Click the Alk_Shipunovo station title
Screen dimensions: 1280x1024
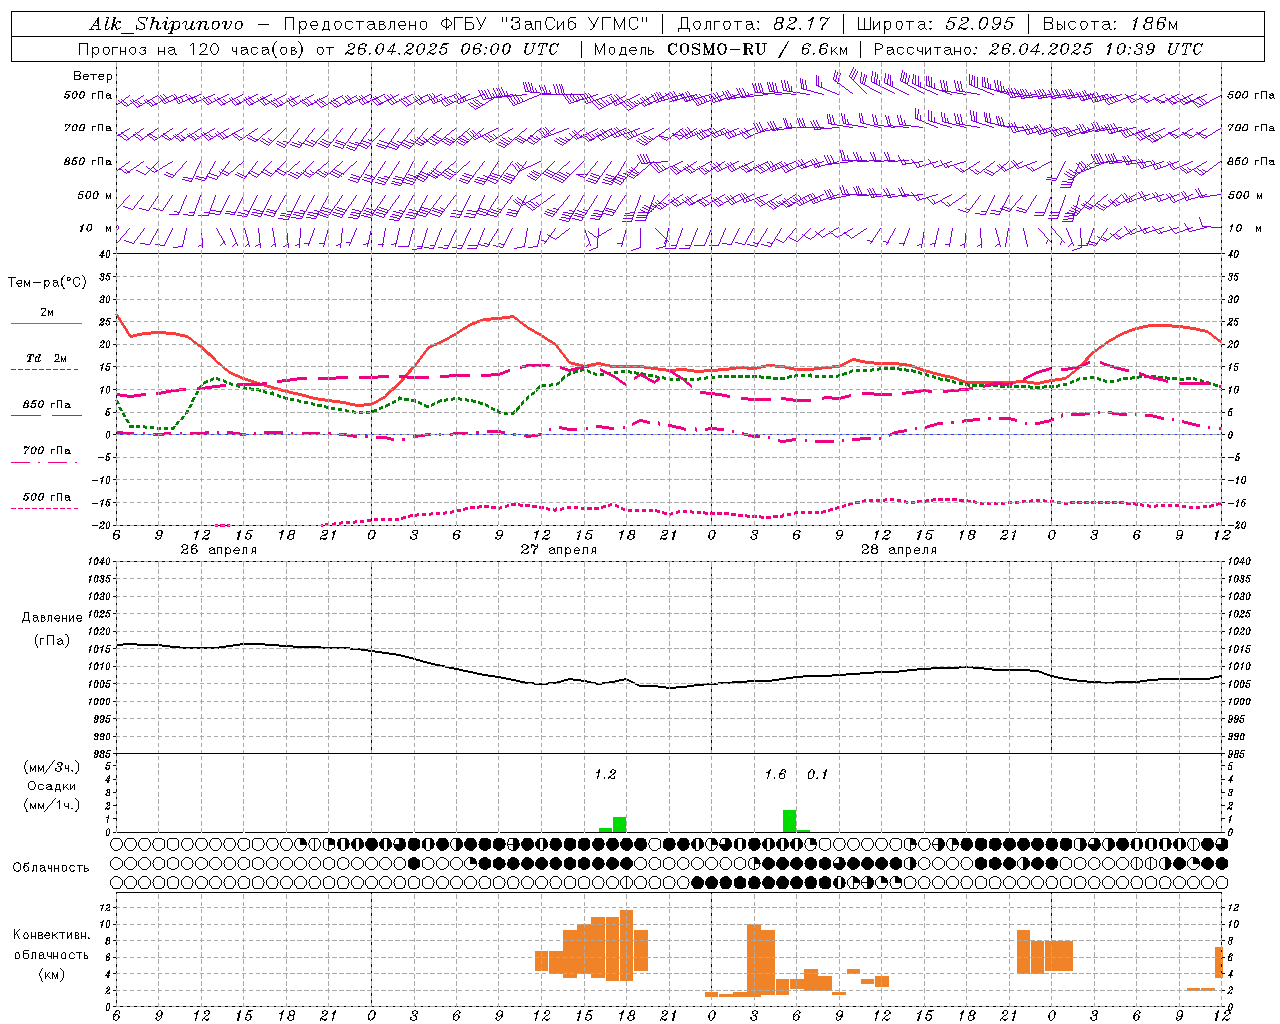coord(166,24)
